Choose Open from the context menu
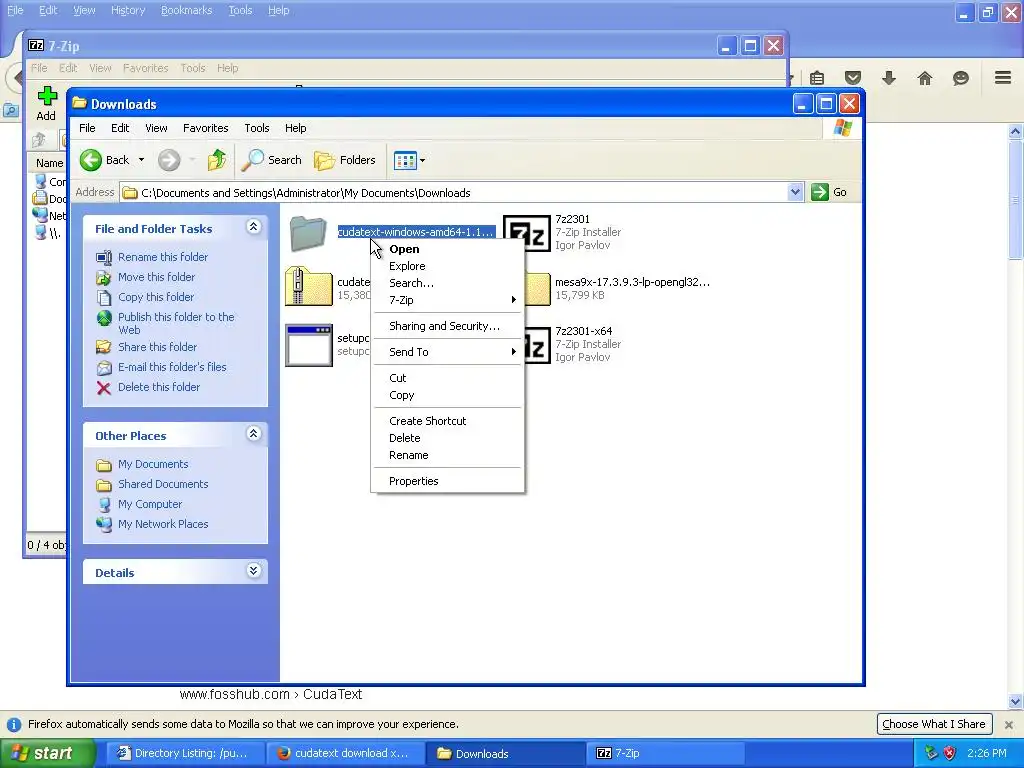Screen dimensions: 1024x768 click(x=447, y=249)
